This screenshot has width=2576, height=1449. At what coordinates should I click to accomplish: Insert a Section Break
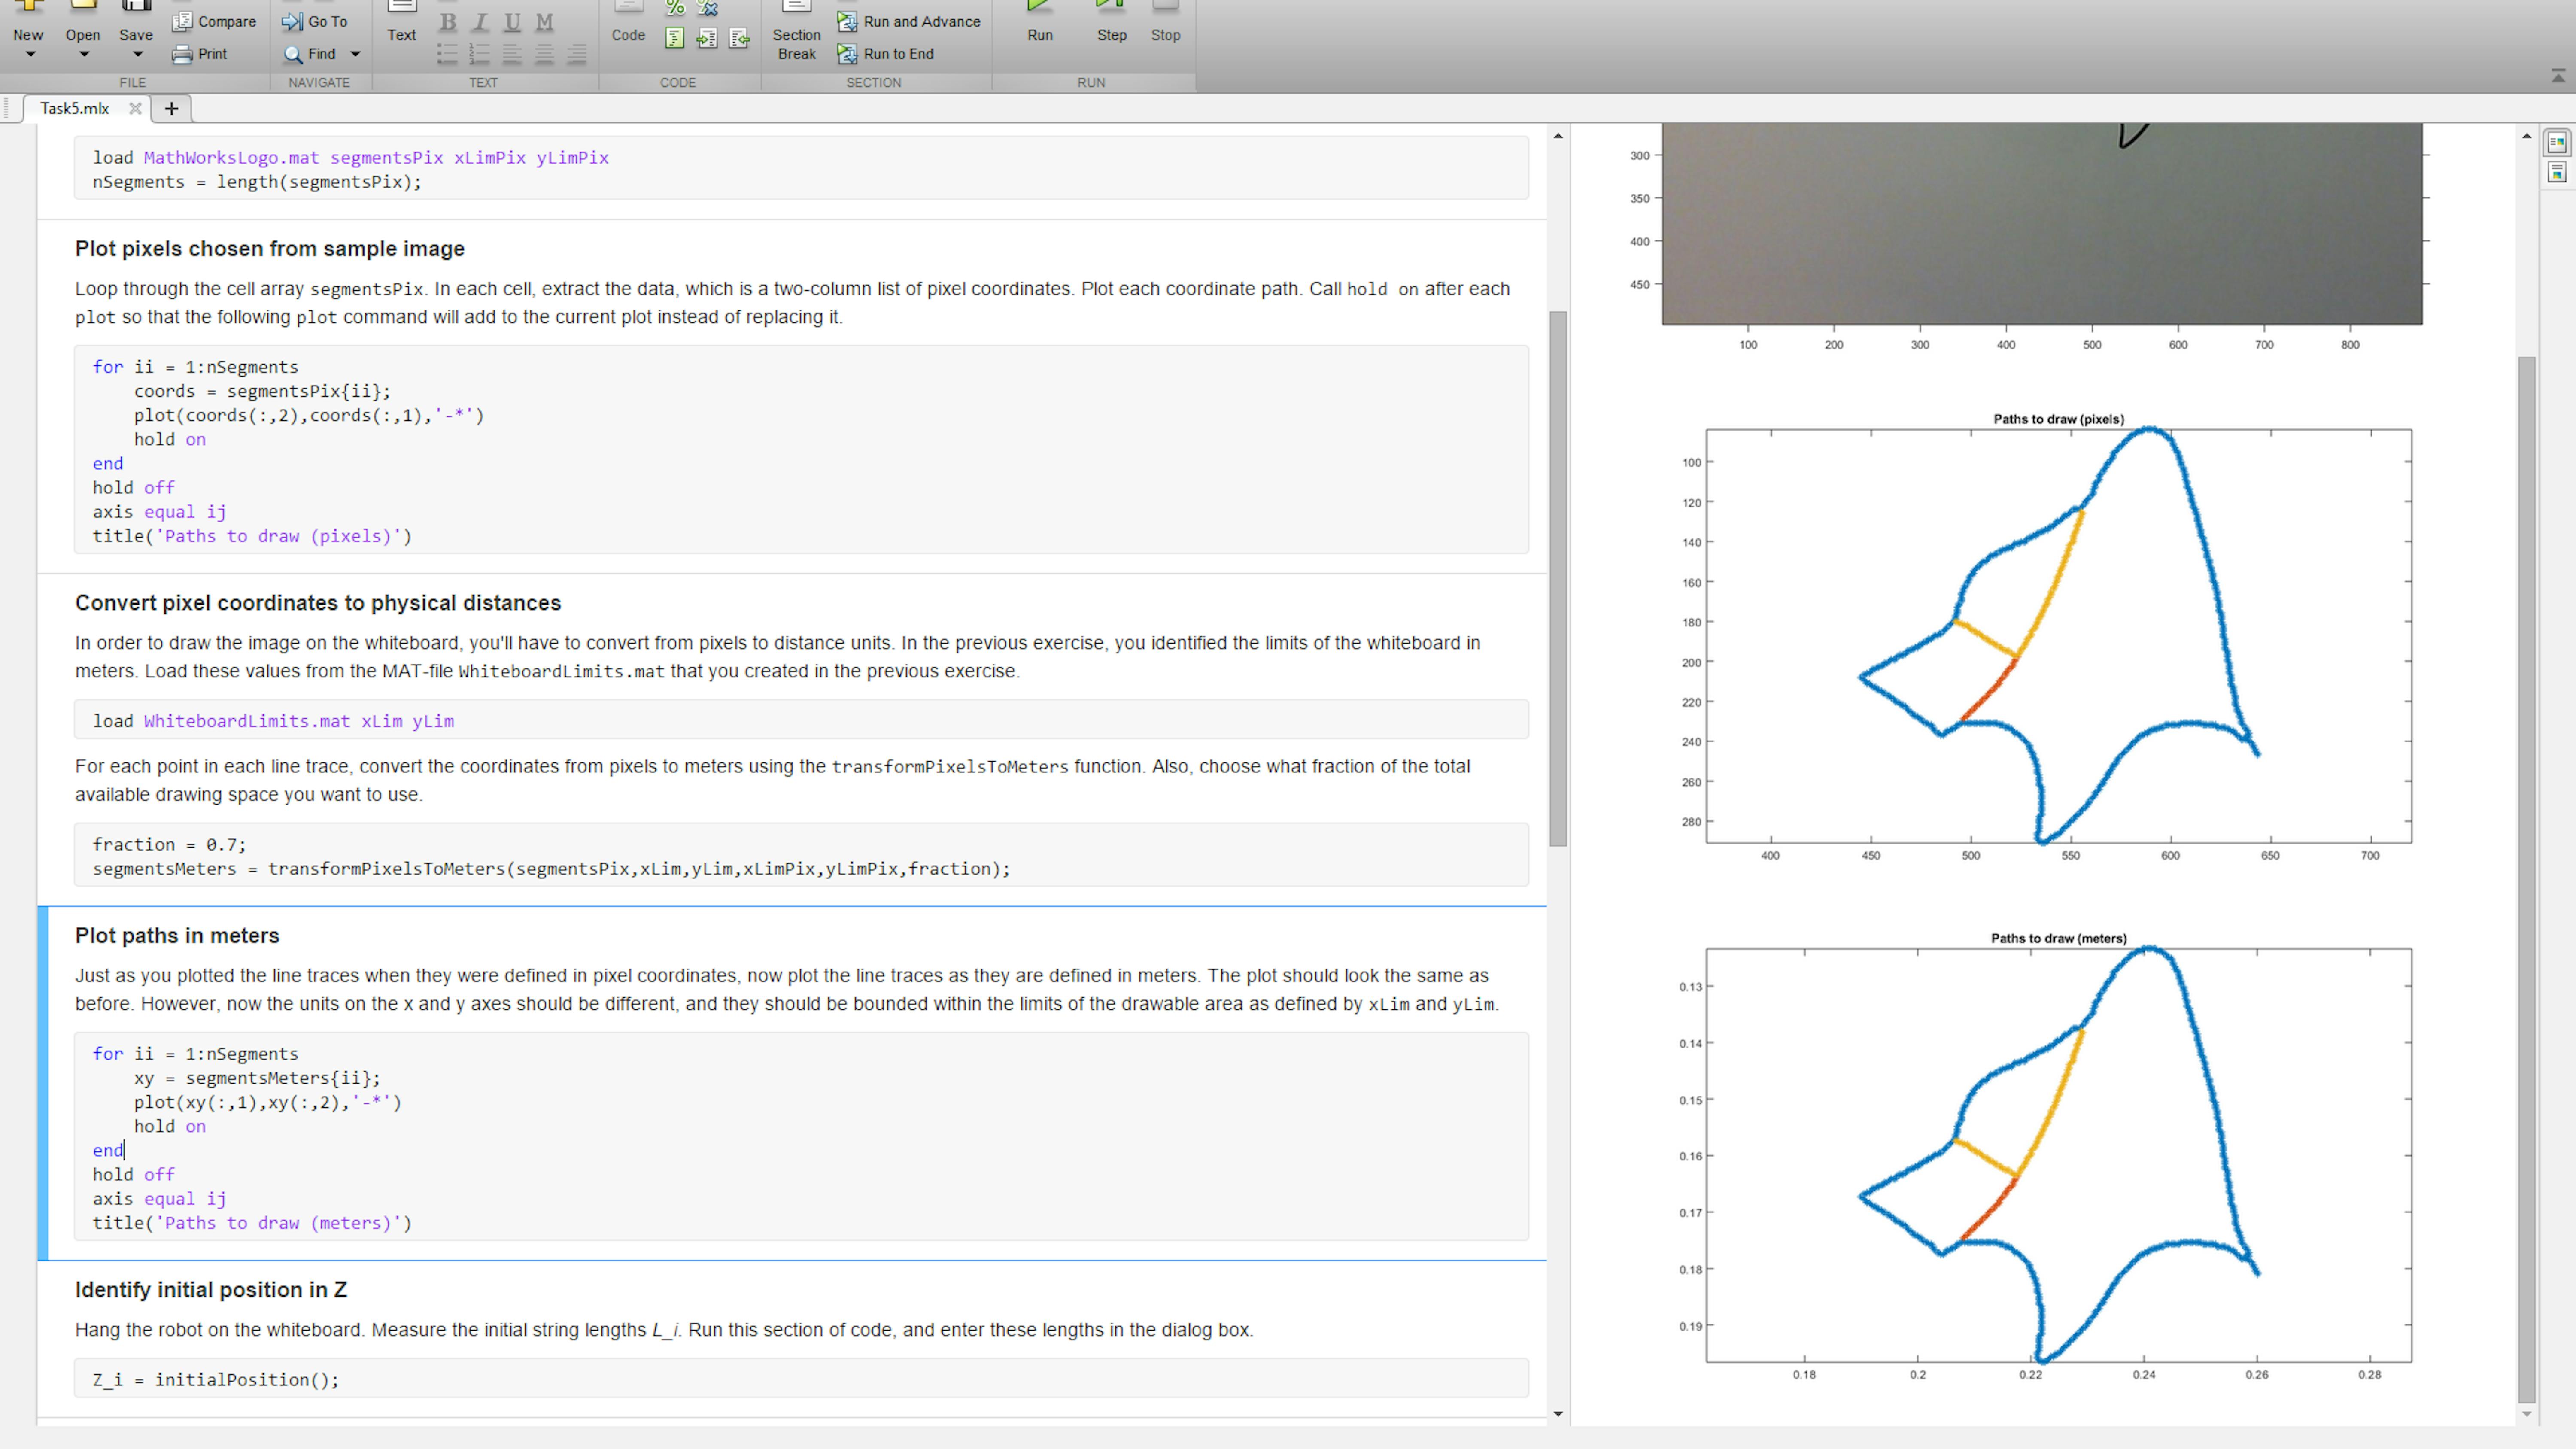796,33
